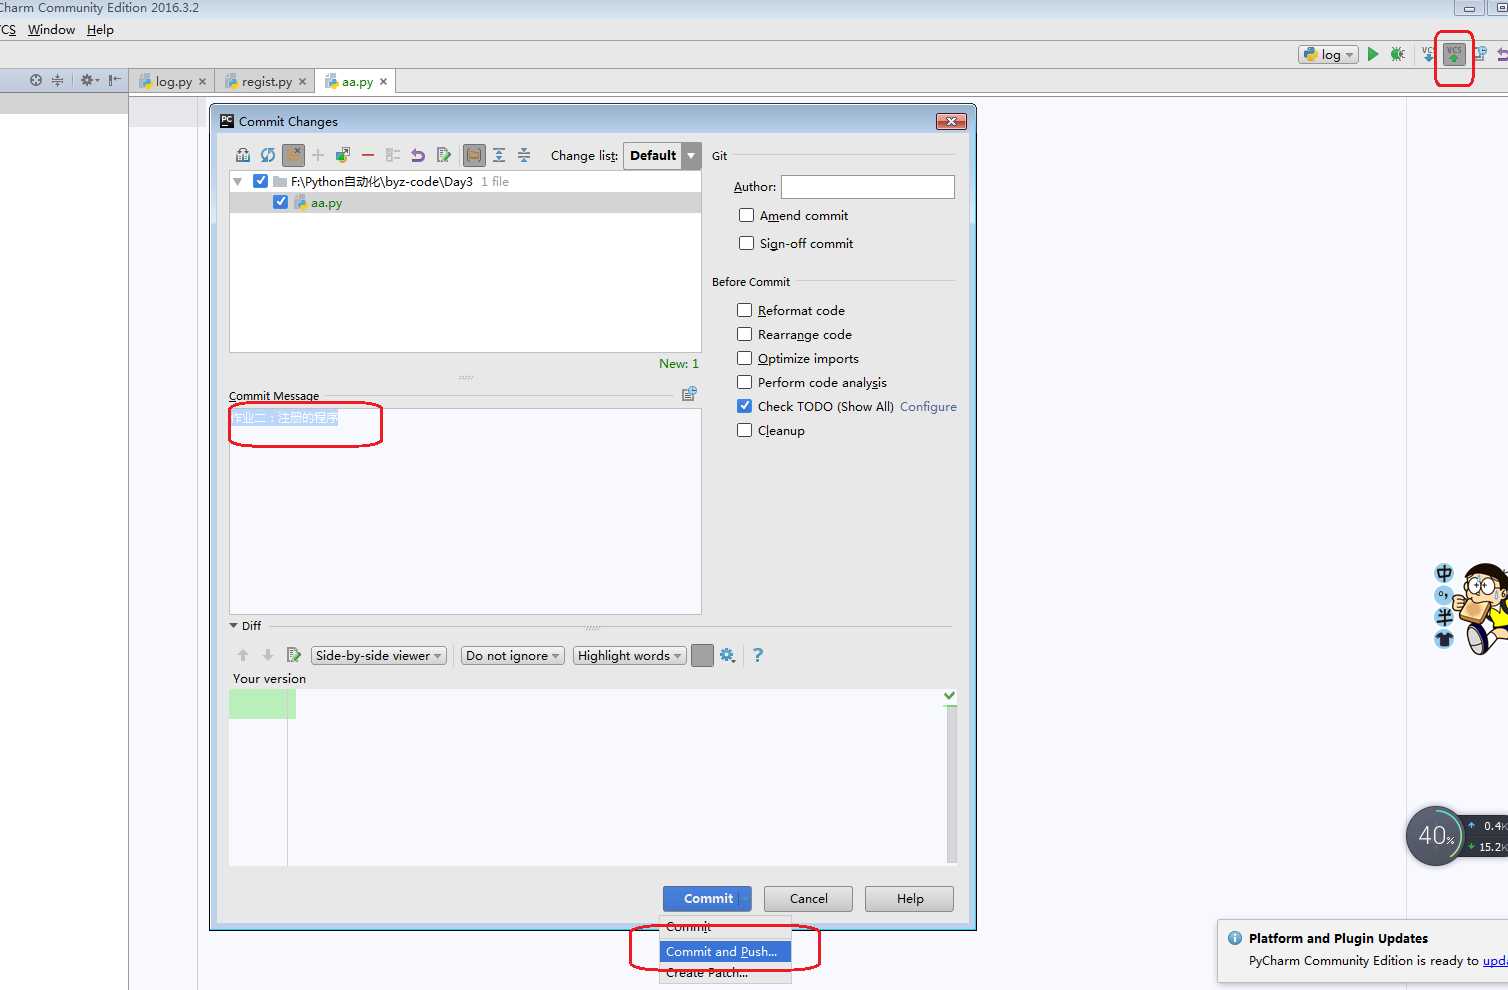Click the Author input field
Image resolution: width=1508 pixels, height=990 pixels.
[x=867, y=186]
